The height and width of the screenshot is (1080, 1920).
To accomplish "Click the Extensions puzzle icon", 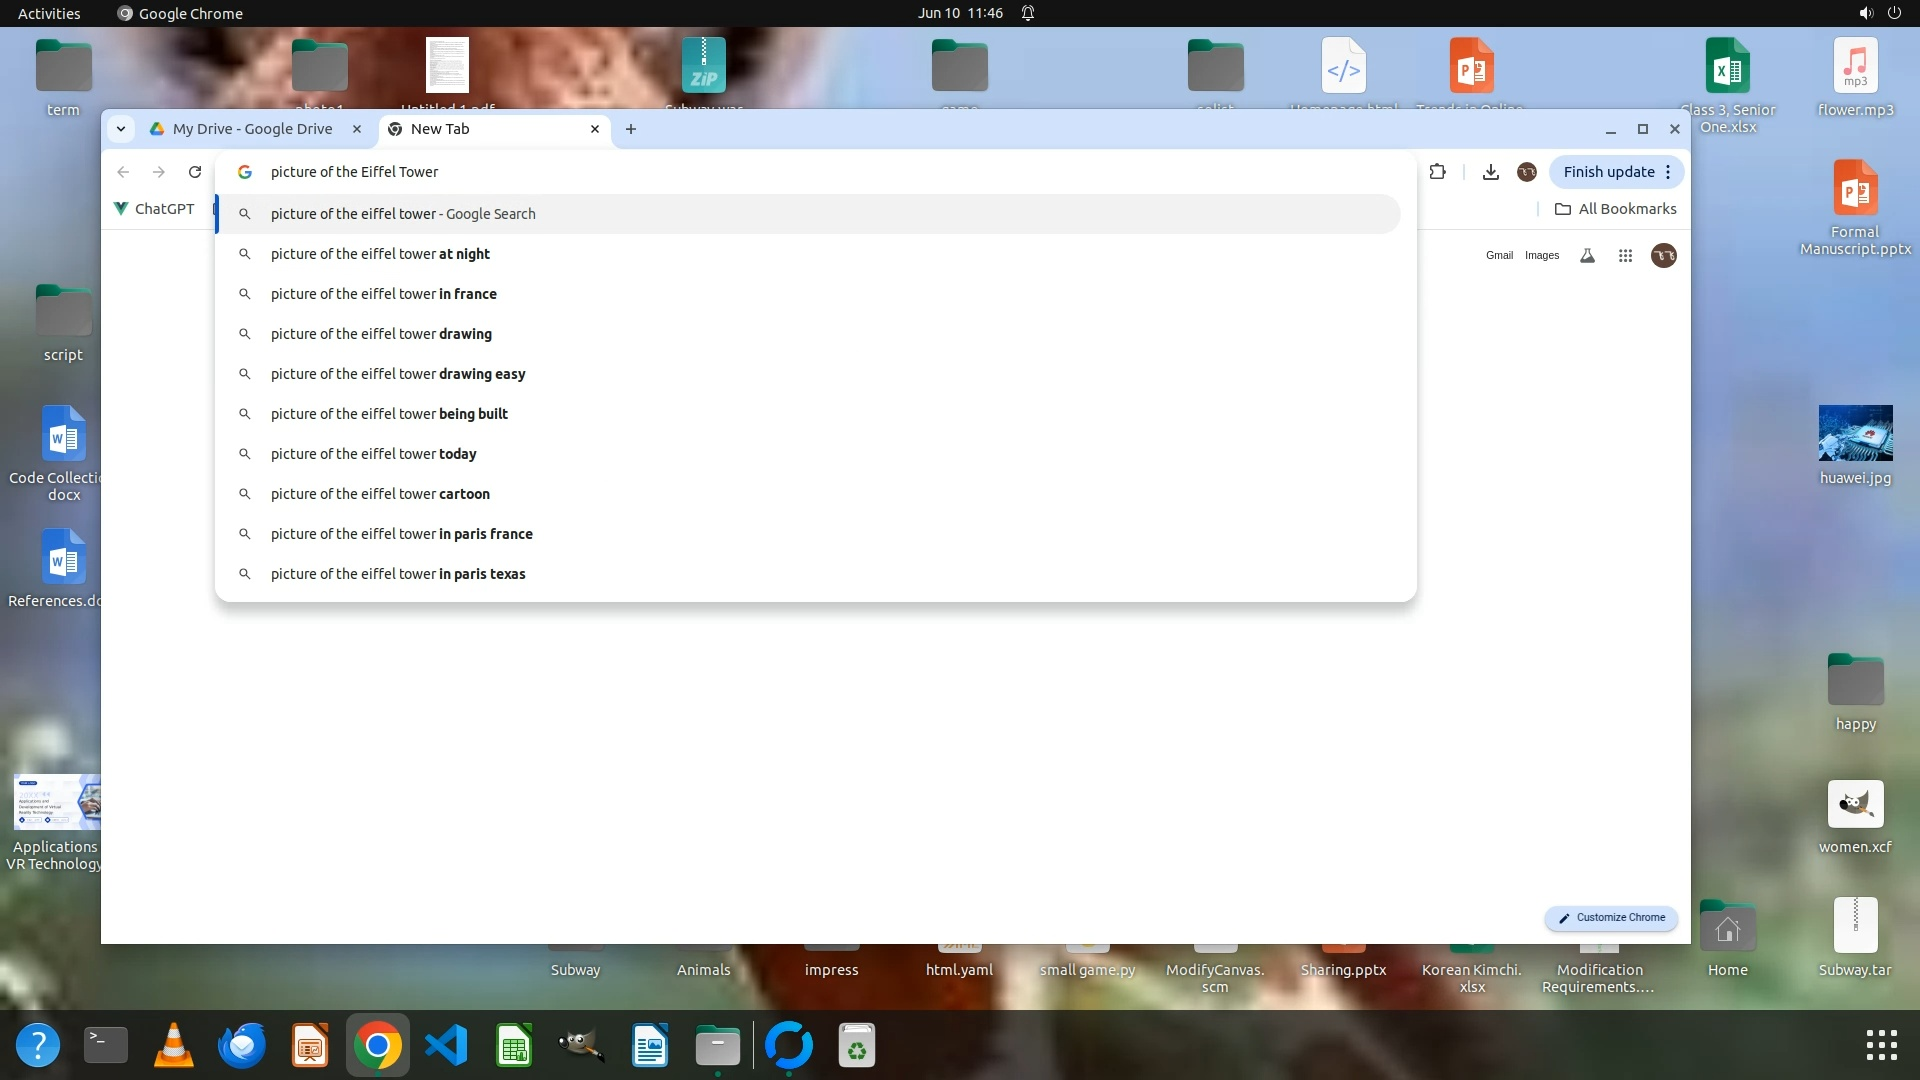I will (1437, 172).
